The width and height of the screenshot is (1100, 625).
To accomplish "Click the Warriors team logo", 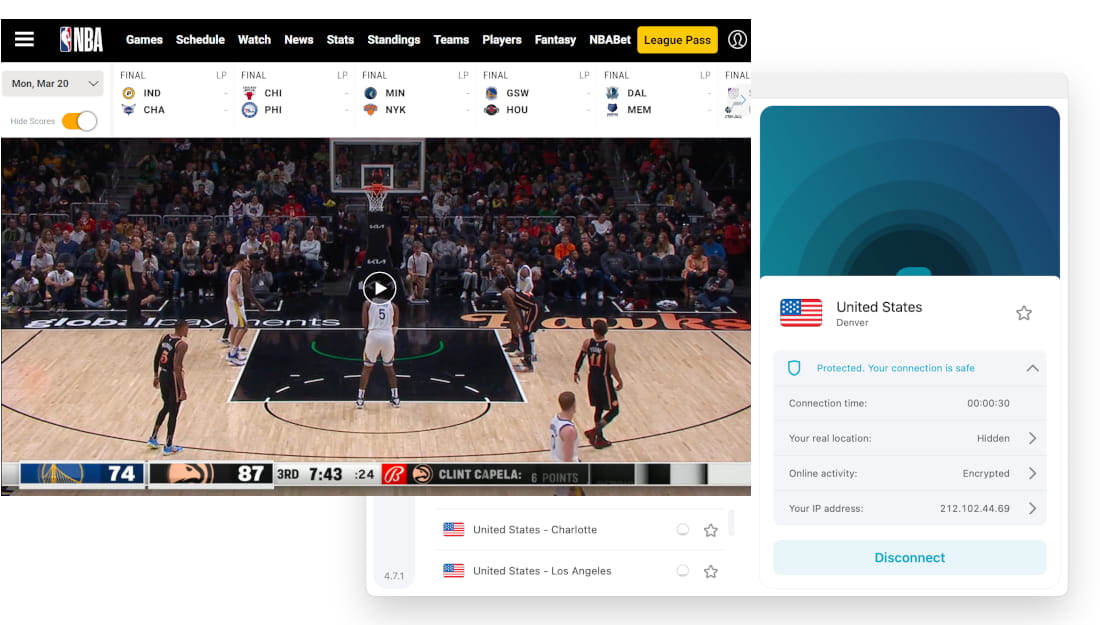I will [x=491, y=93].
